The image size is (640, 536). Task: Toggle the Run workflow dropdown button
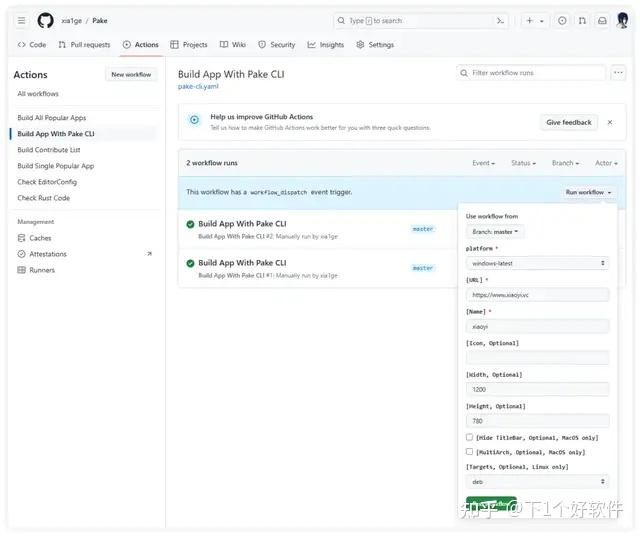(x=588, y=192)
